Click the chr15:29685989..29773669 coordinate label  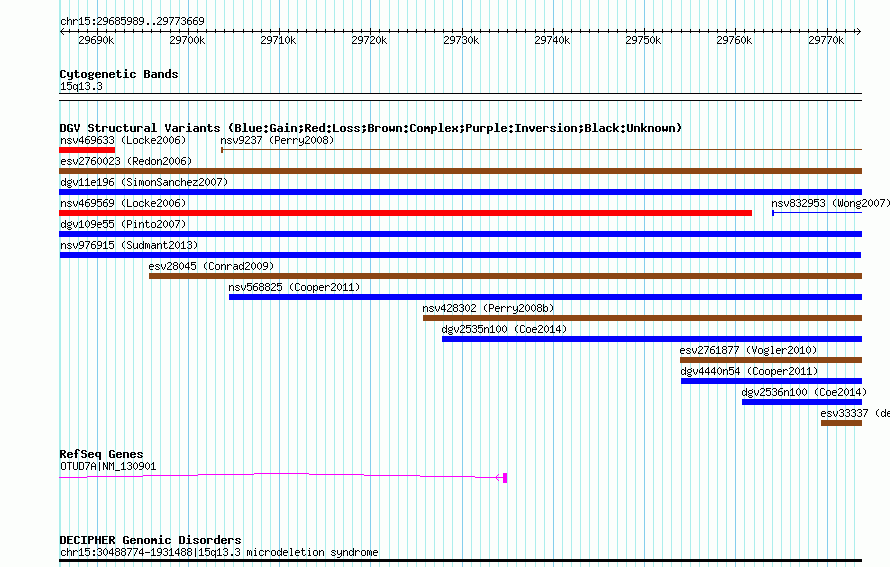coord(132,21)
